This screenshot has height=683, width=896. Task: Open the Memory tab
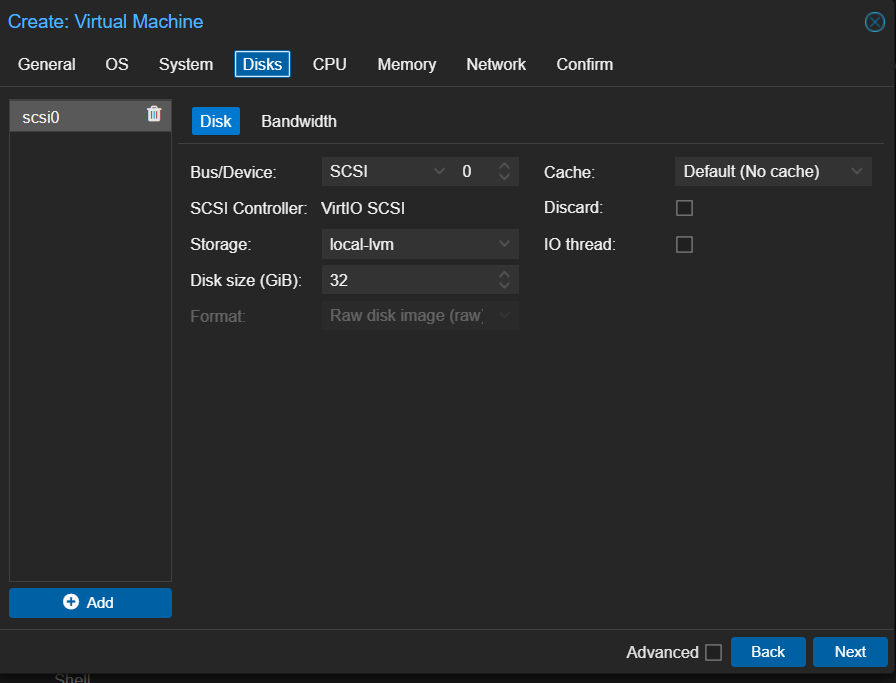[406, 64]
